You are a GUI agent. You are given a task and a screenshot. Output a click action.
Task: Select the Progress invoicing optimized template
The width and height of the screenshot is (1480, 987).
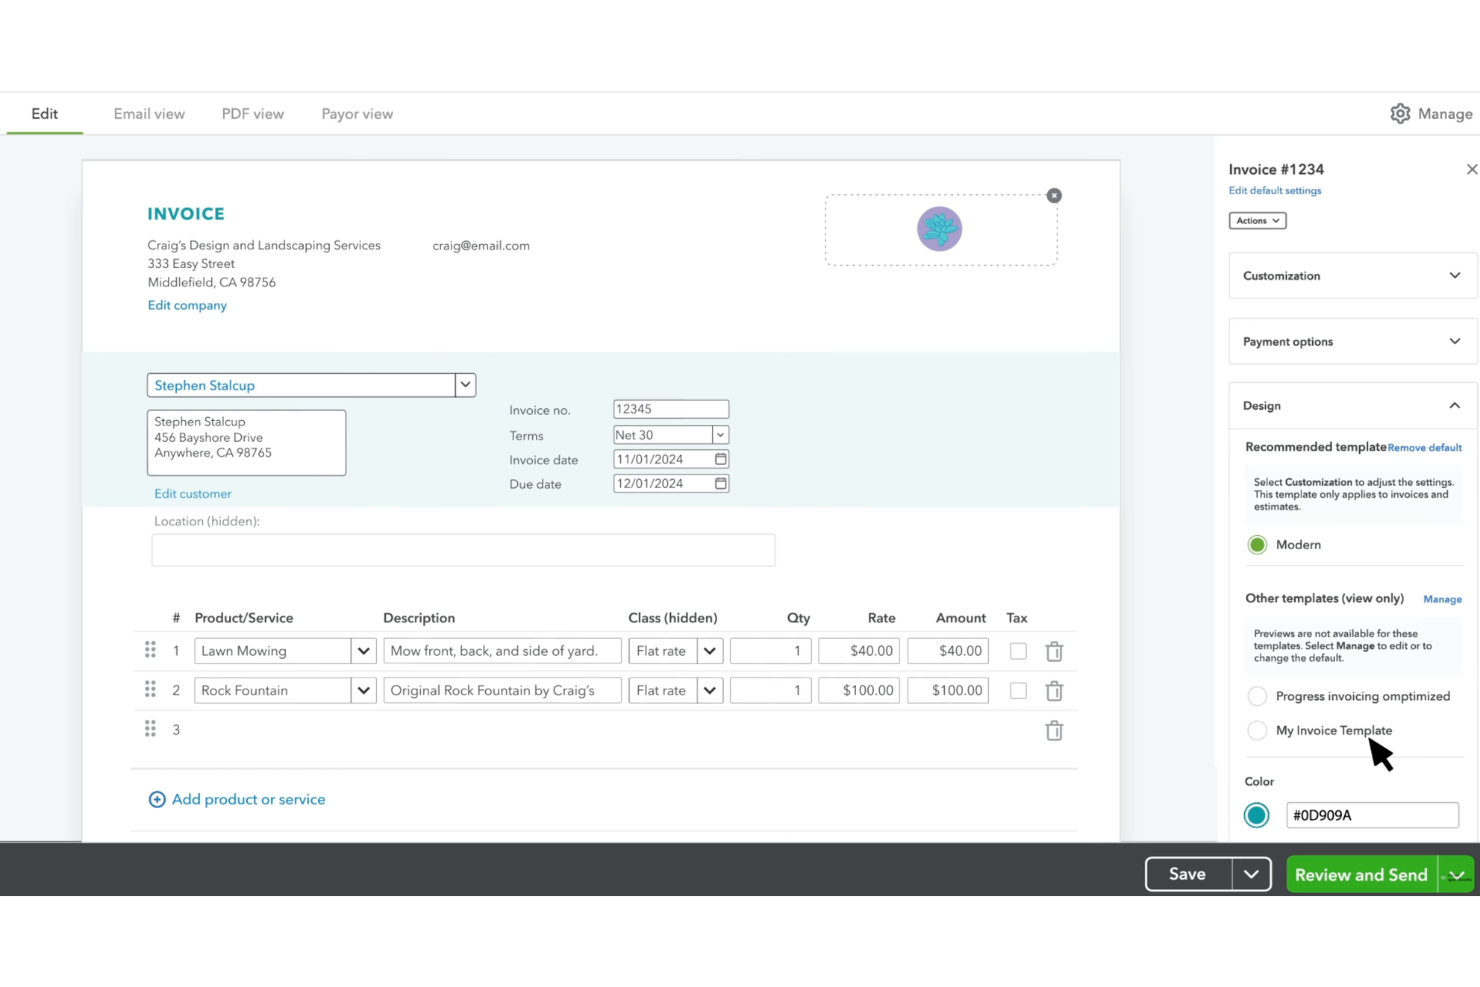(1257, 696)
